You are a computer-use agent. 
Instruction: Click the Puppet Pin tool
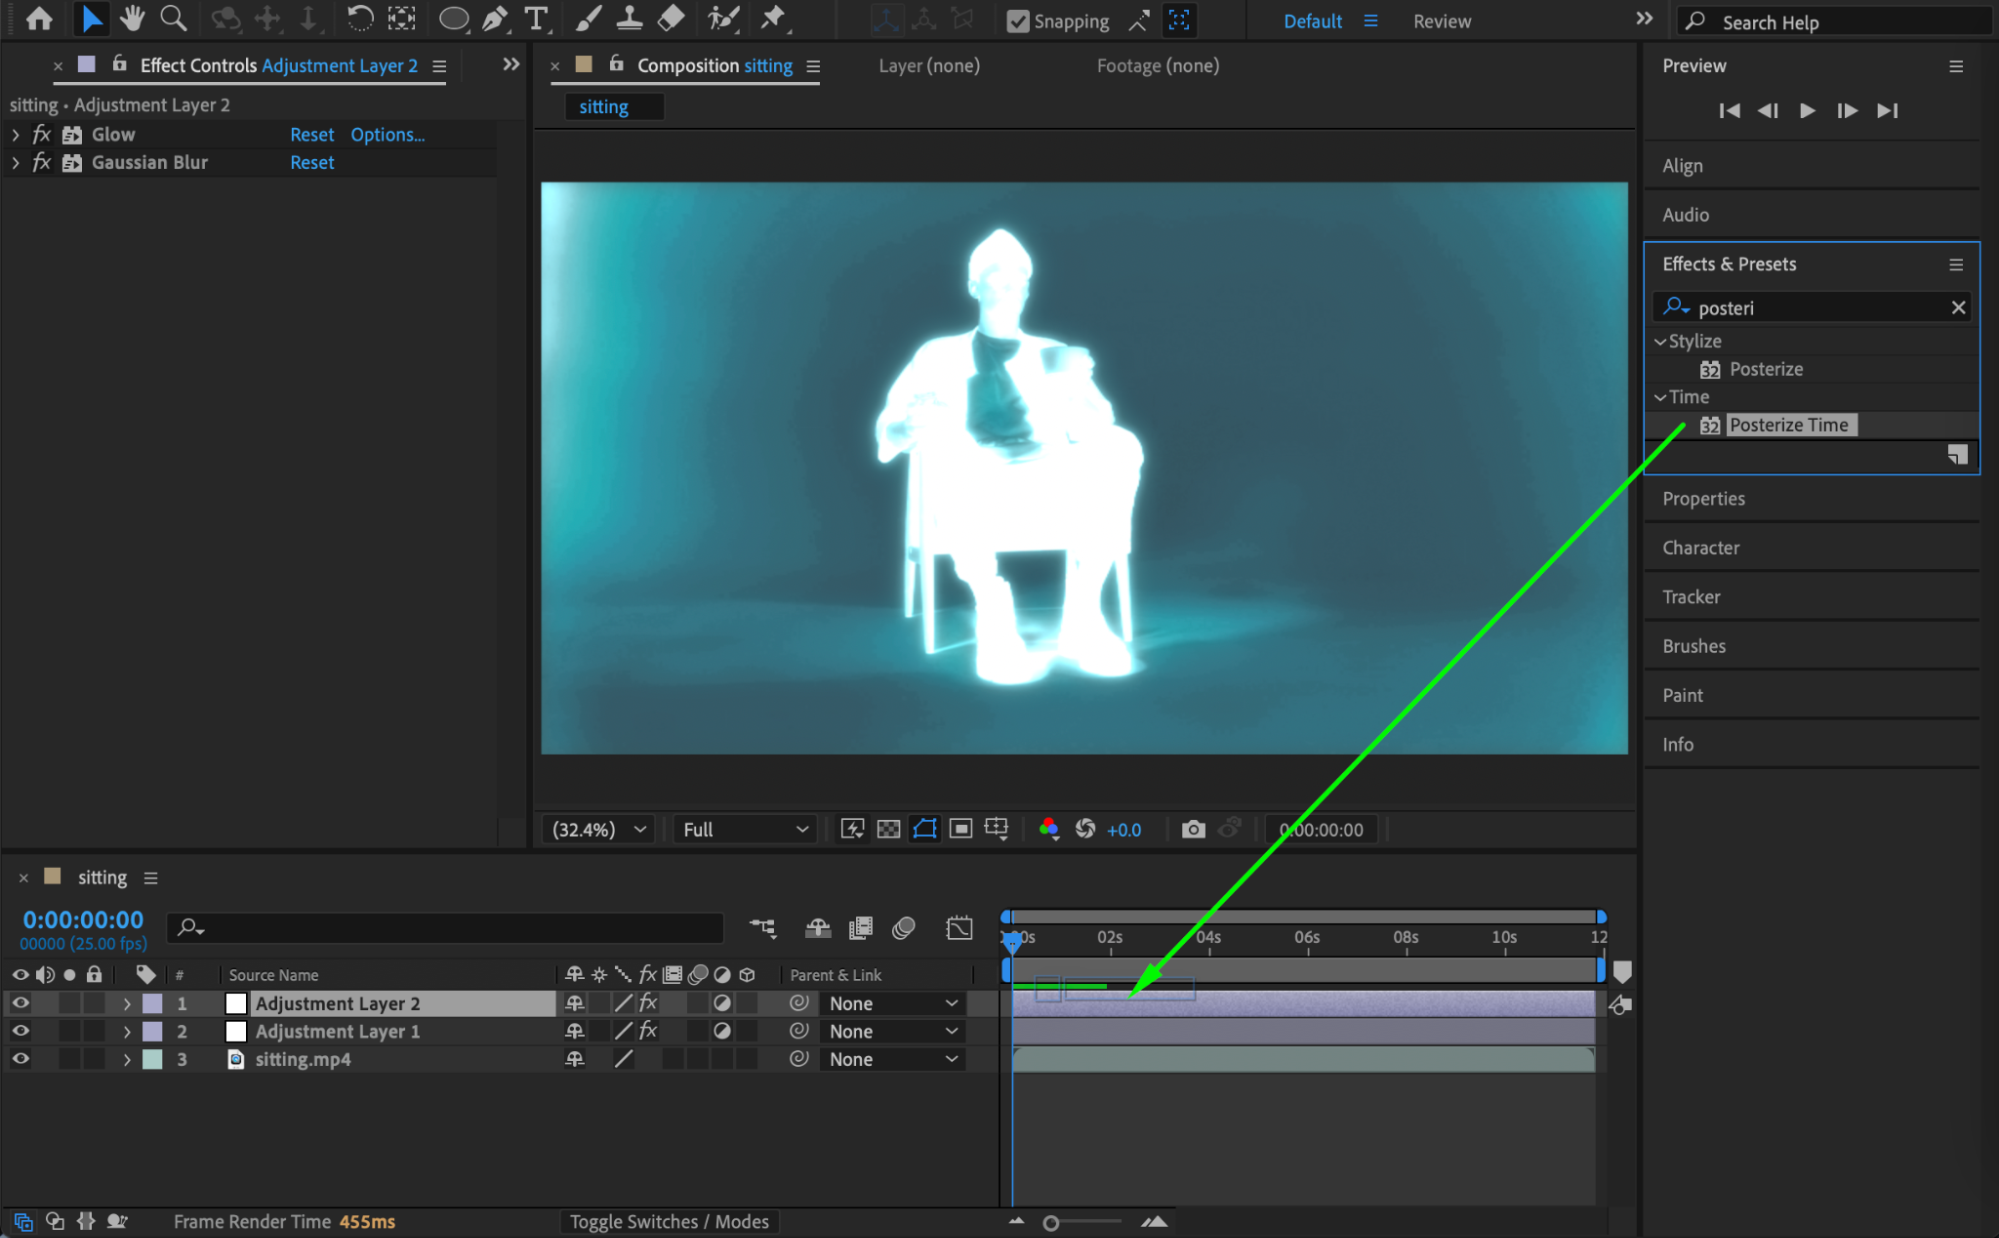coord(773,19)
